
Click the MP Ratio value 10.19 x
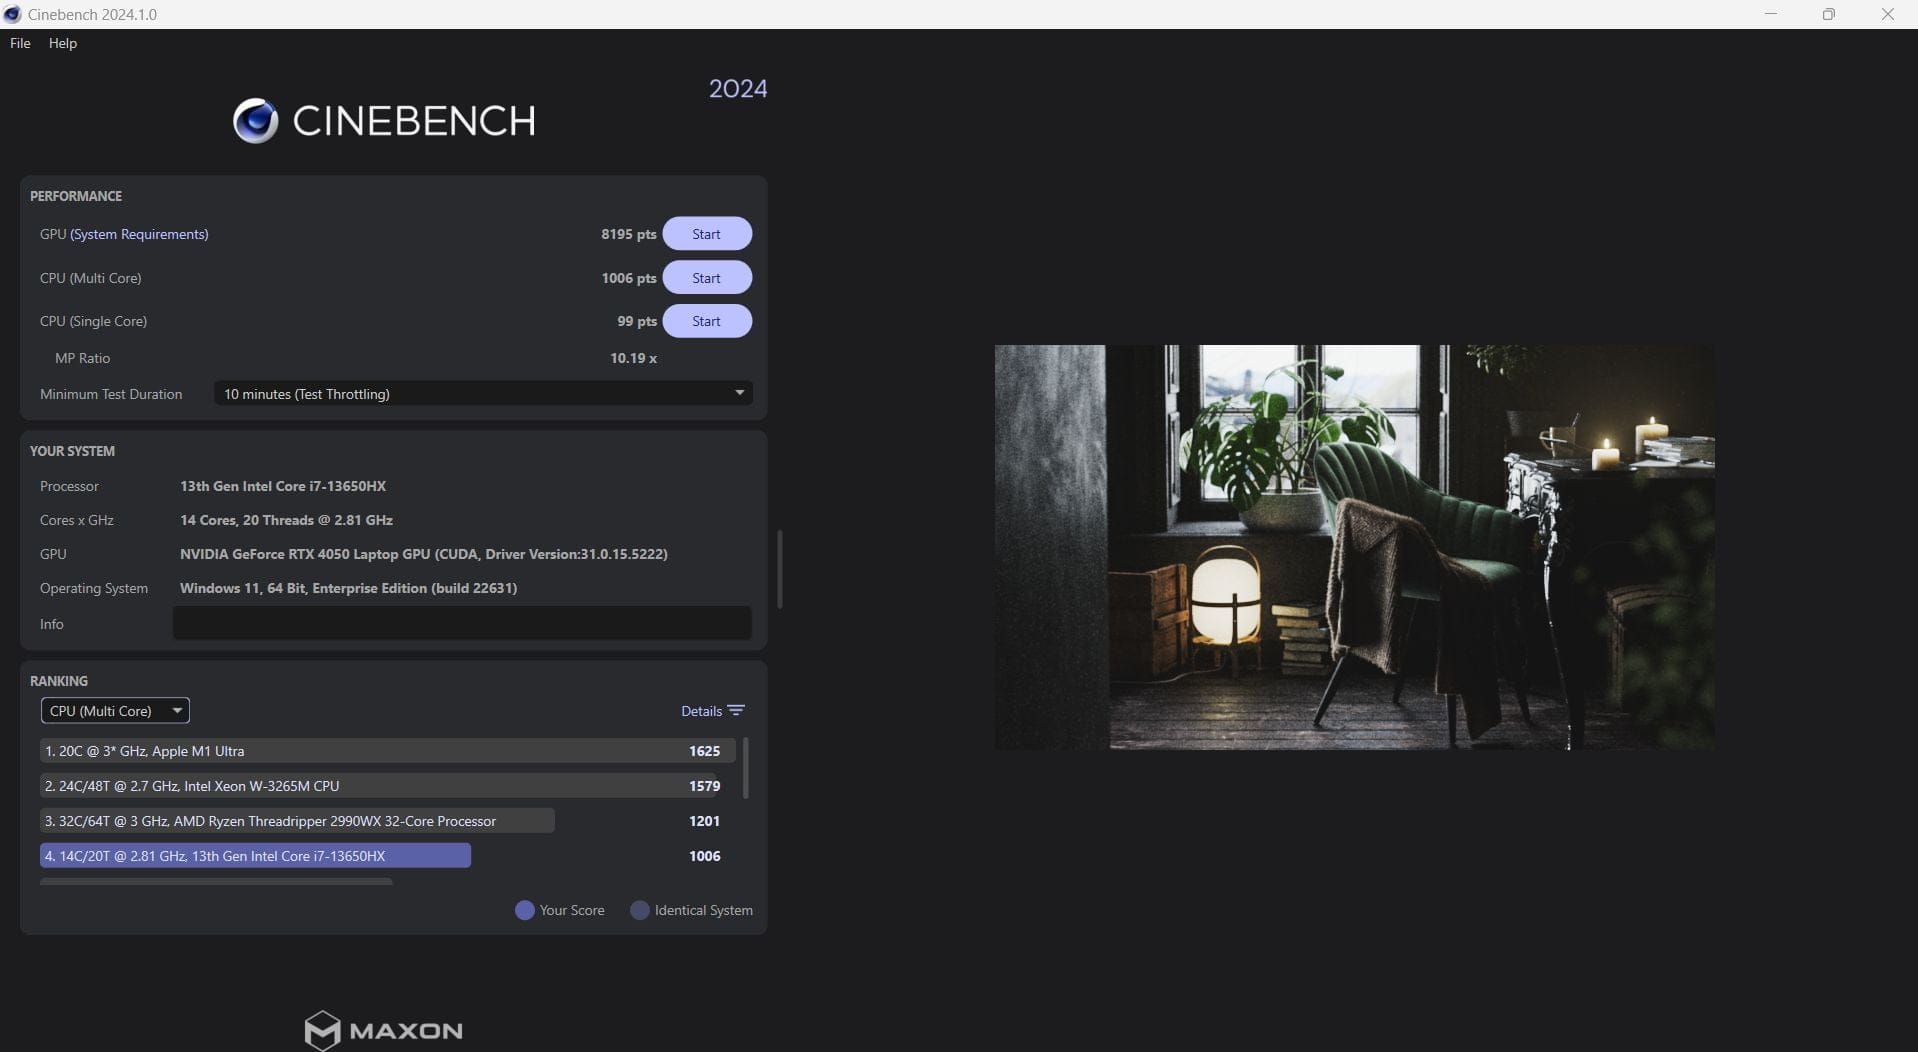(633, 358)
